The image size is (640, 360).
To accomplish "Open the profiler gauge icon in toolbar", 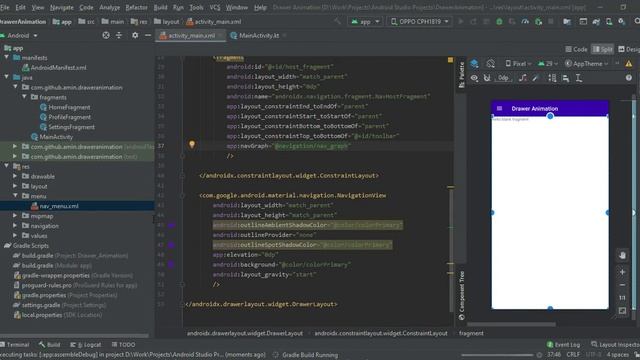I will (525, 21).
